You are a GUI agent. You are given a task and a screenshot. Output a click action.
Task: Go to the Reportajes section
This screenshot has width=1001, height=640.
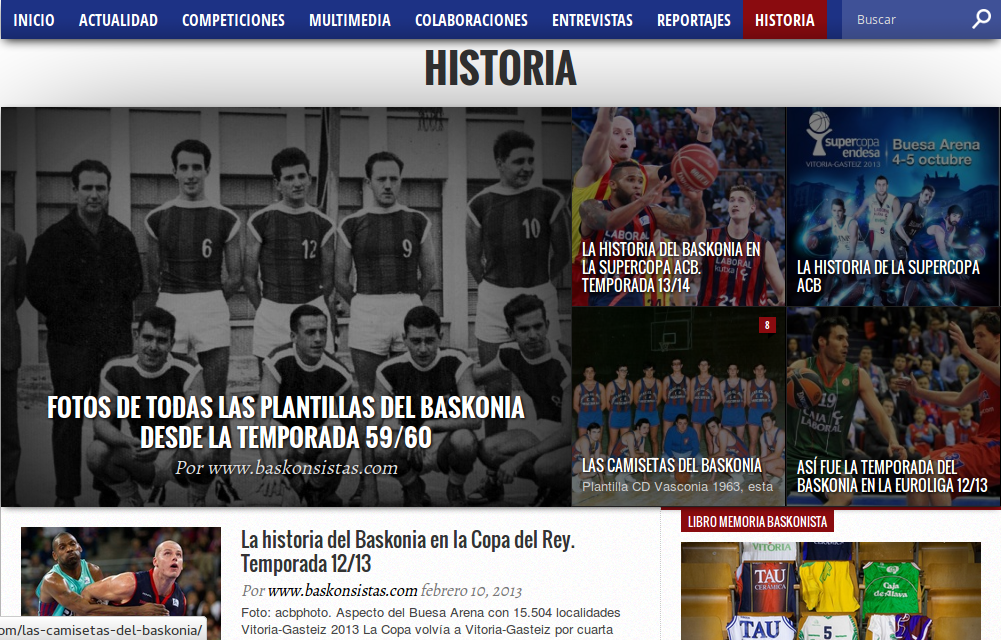693,20
